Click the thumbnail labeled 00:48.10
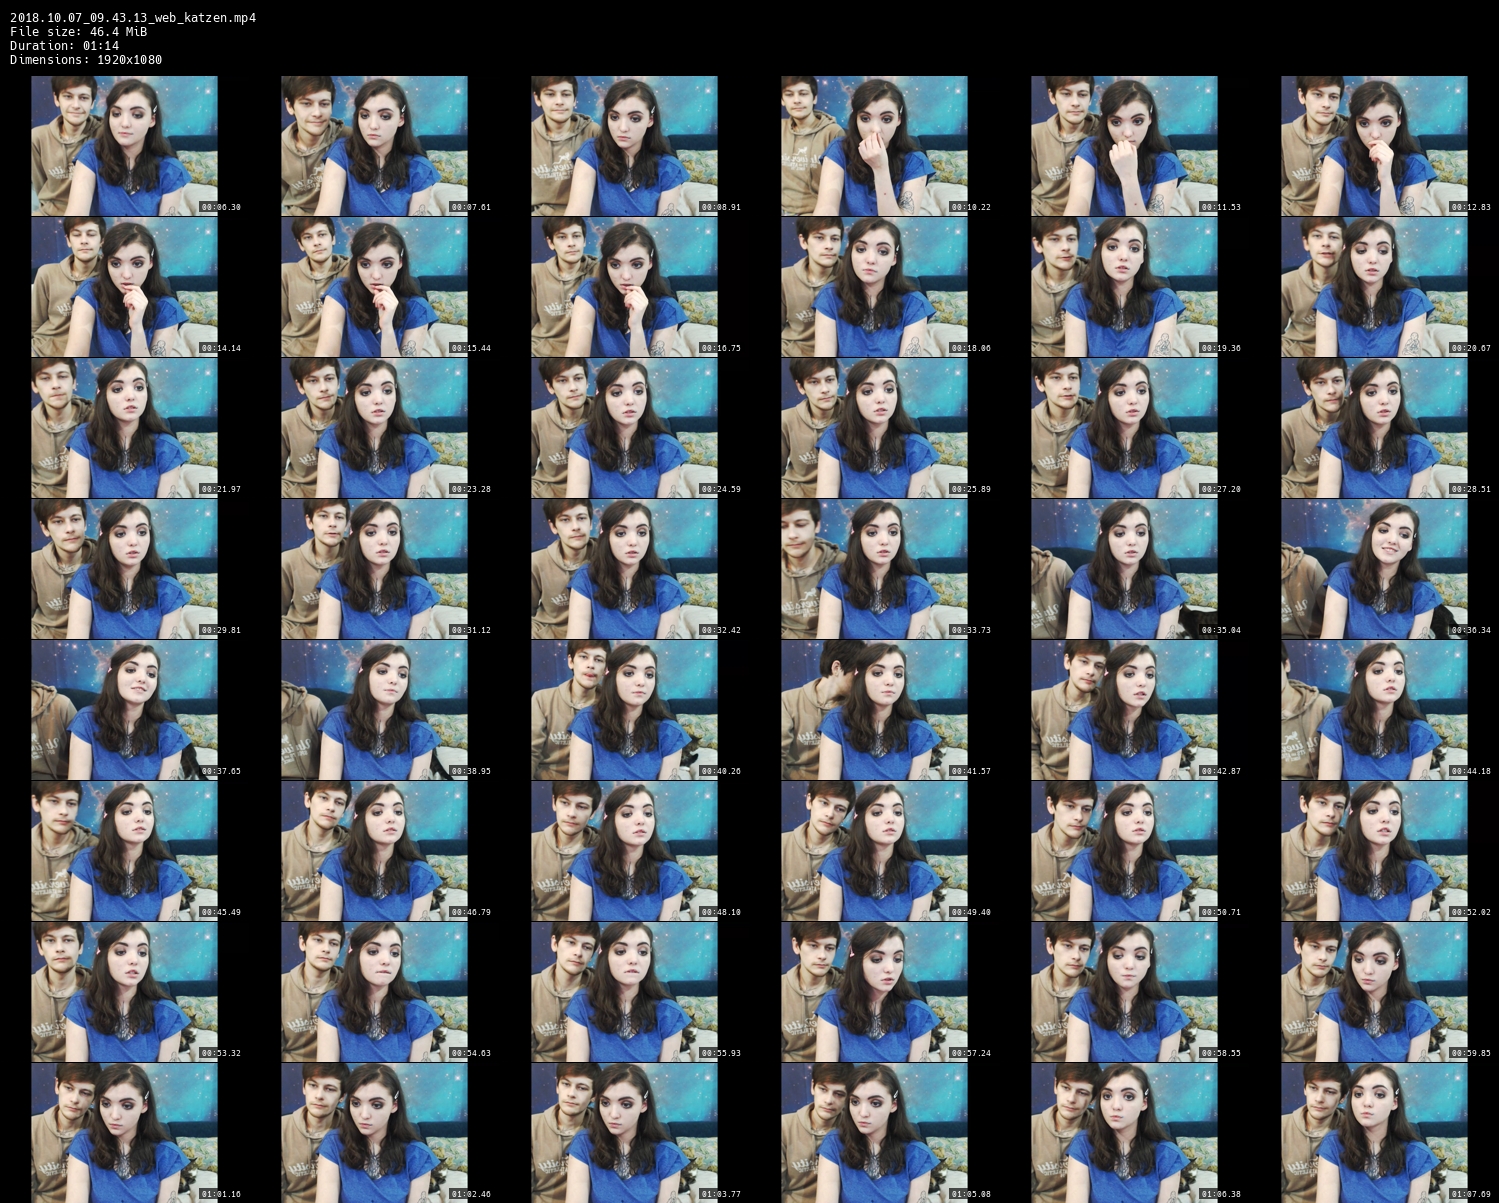Screen dimensions: 1499x1203 coord(624,851)
